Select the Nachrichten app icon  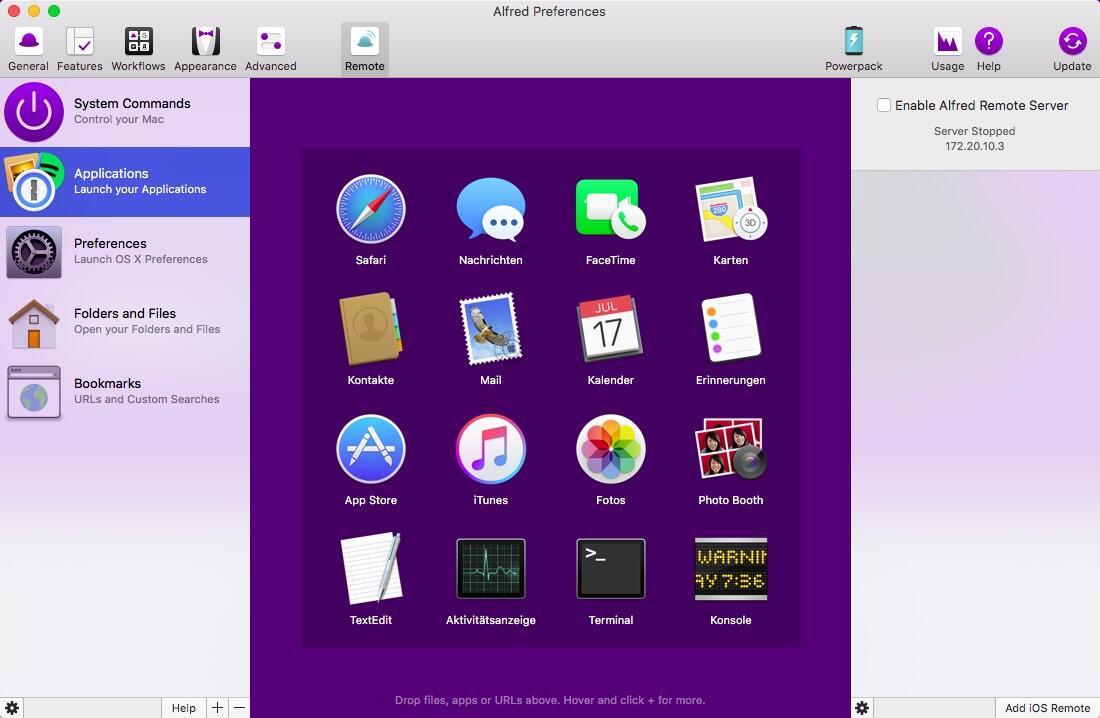[490, 209]
